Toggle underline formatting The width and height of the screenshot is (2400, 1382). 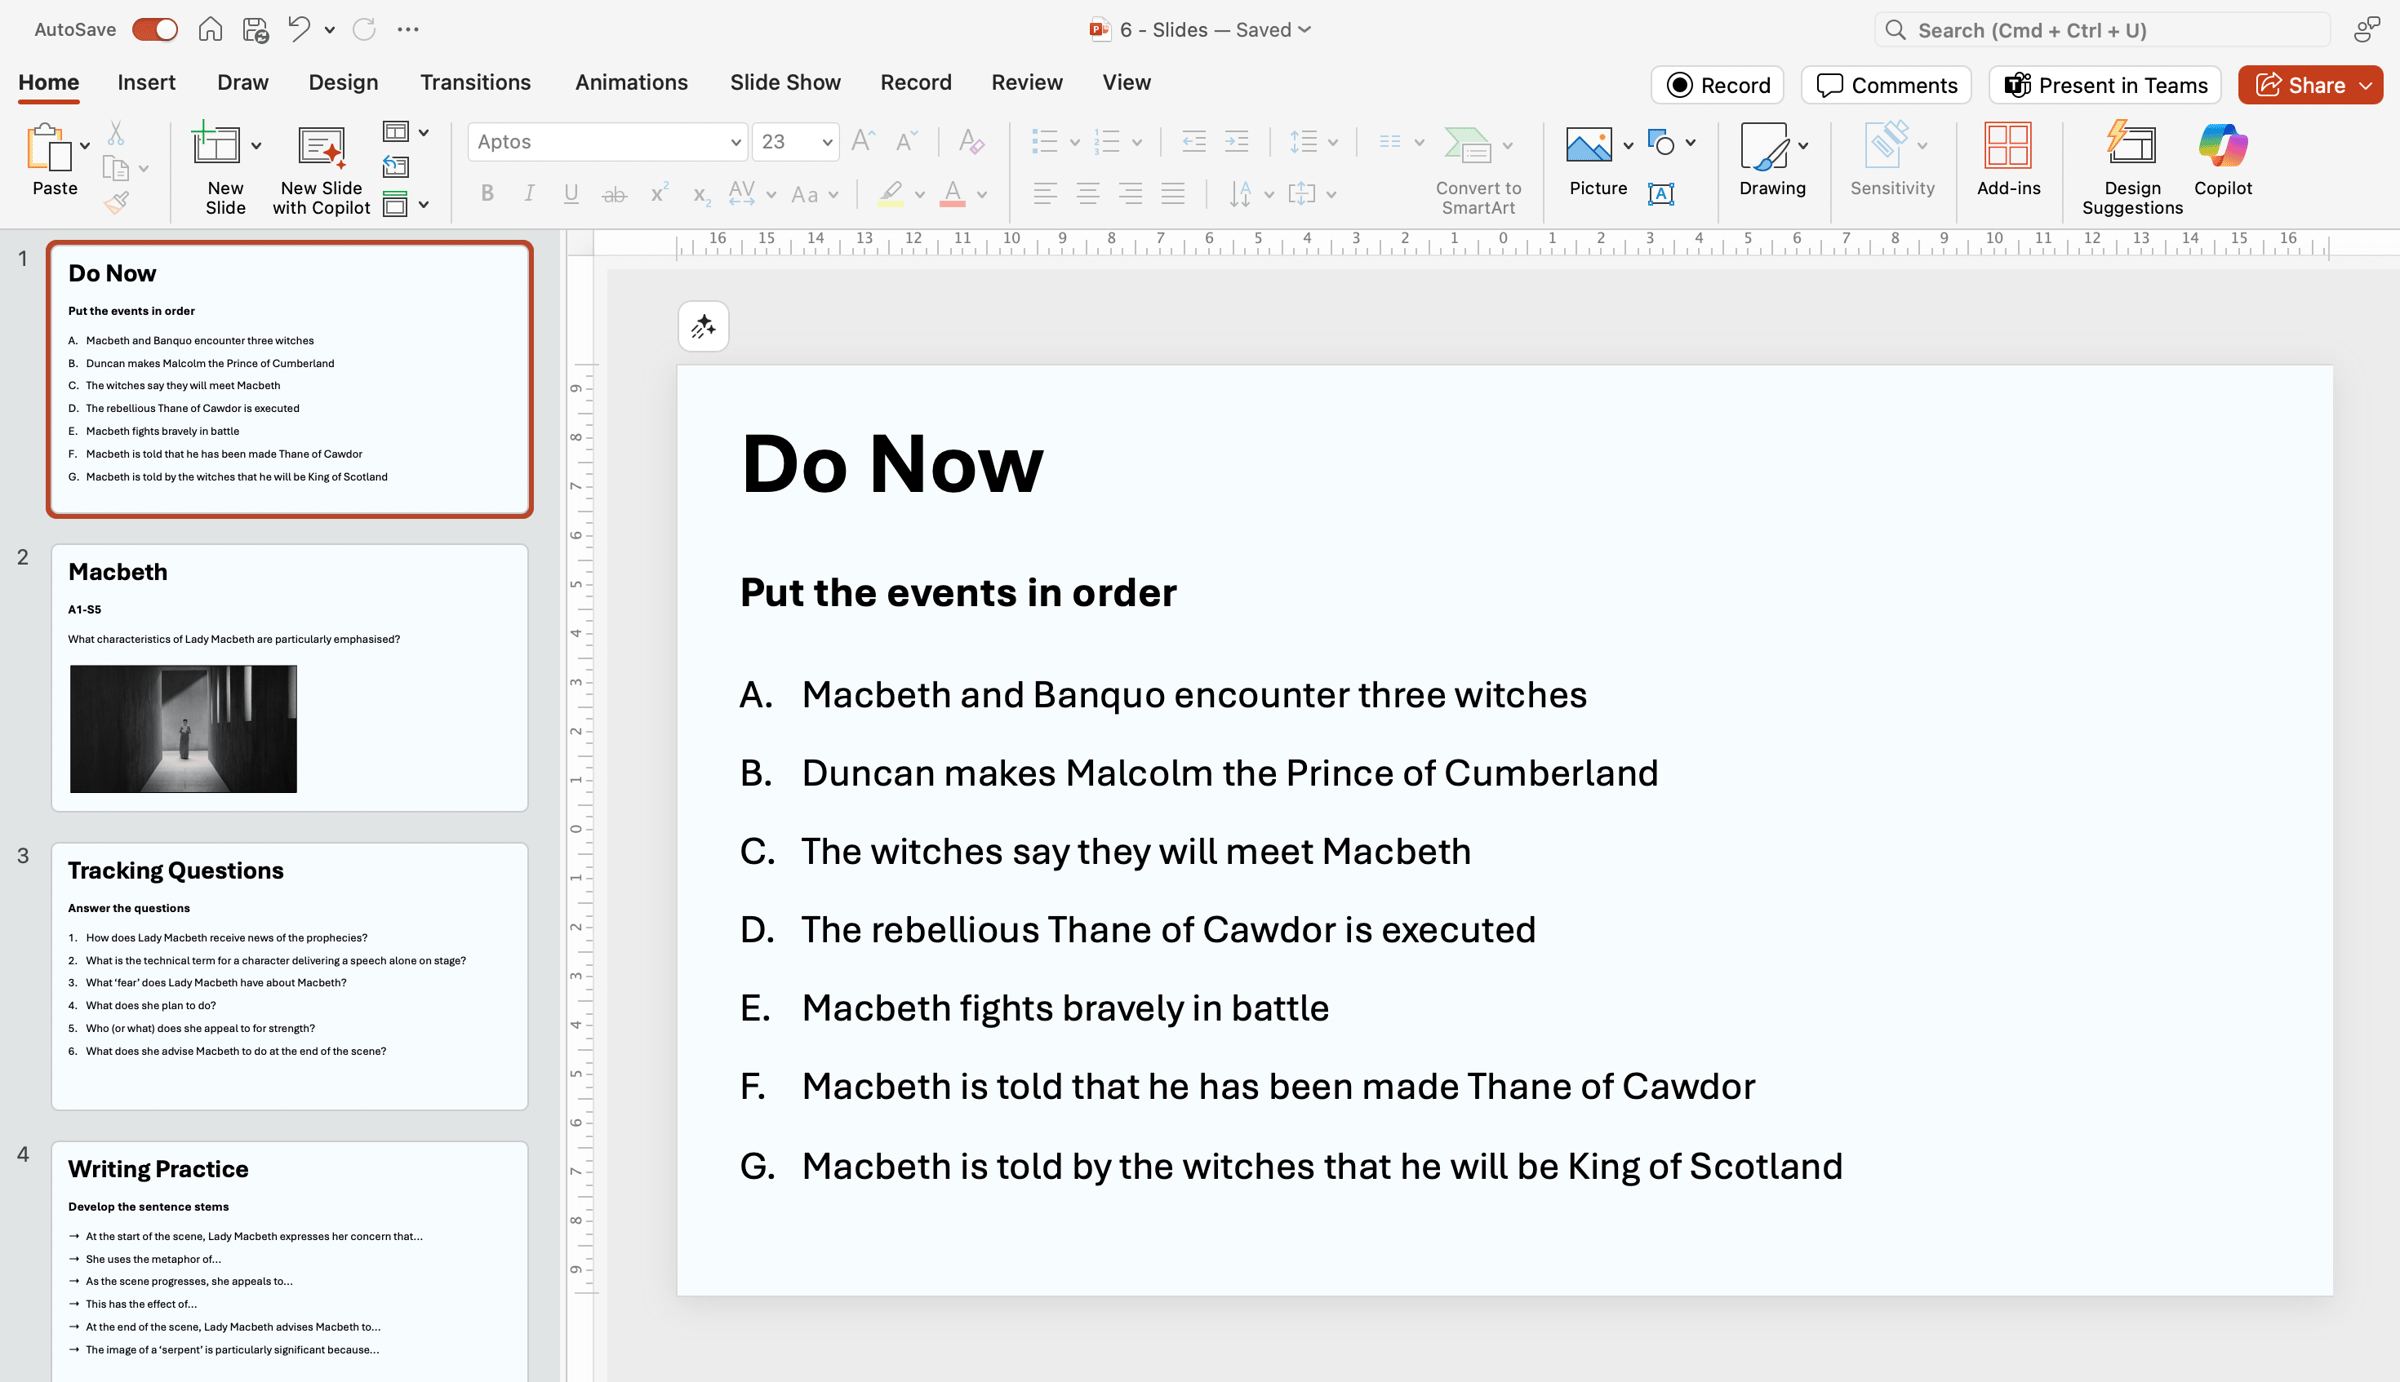point(570,193)
